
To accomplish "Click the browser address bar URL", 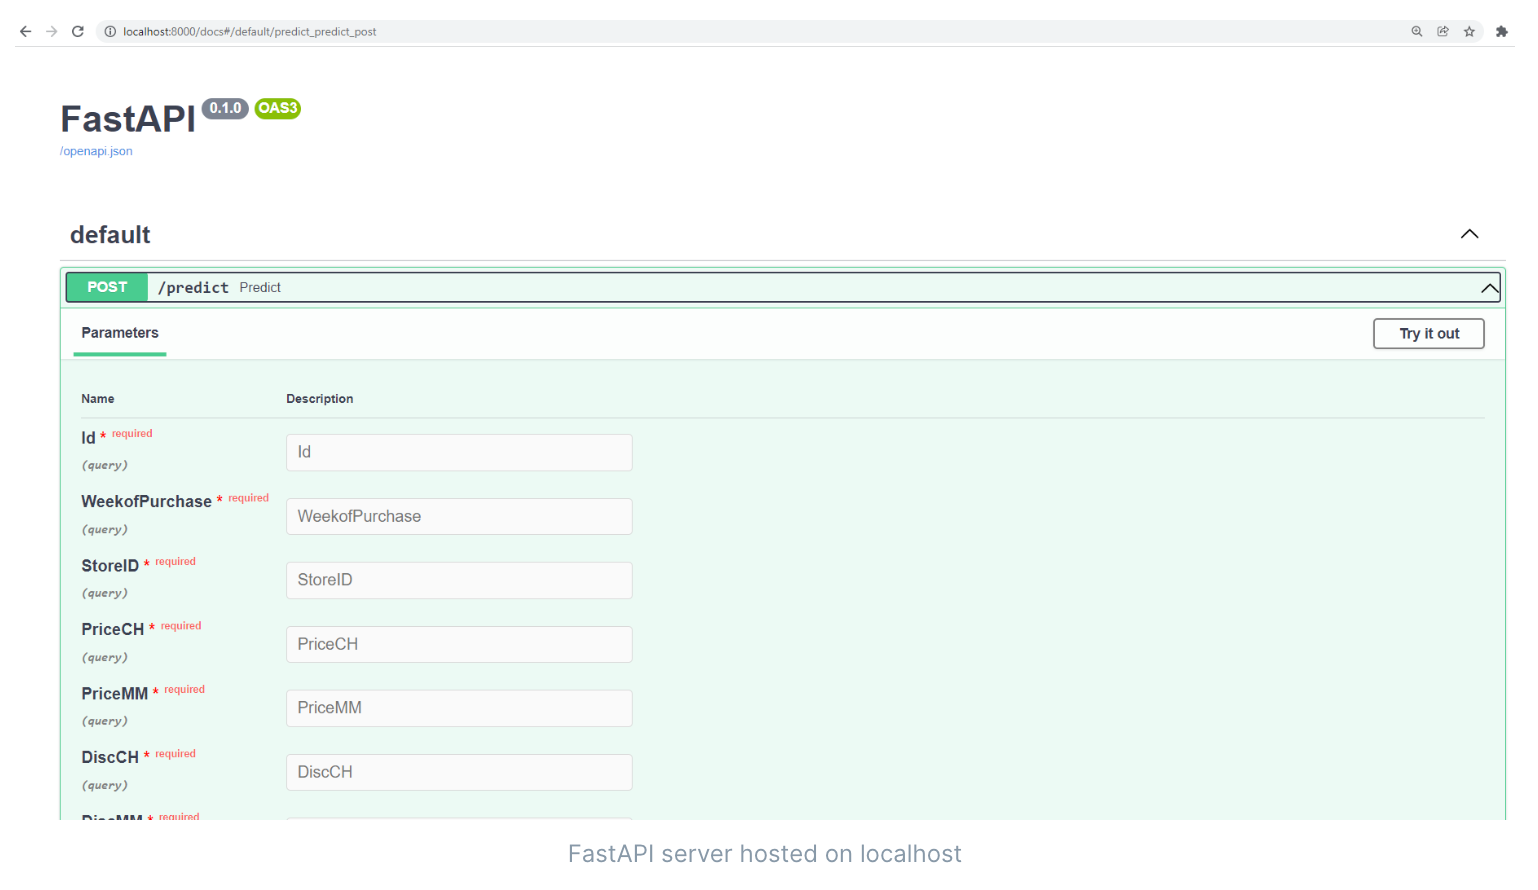I will pyautogui.click(x=250, y=32).
